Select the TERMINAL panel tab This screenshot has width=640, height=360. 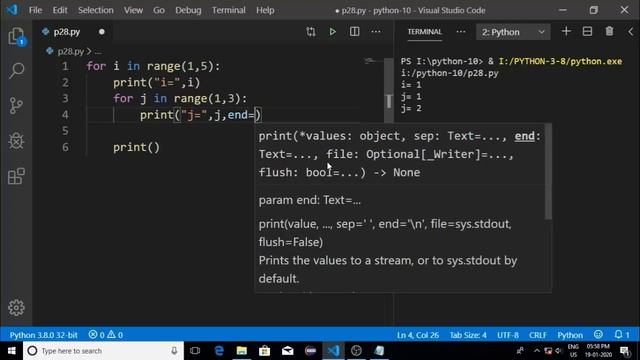pyautogui.click(x=424, y=32)
